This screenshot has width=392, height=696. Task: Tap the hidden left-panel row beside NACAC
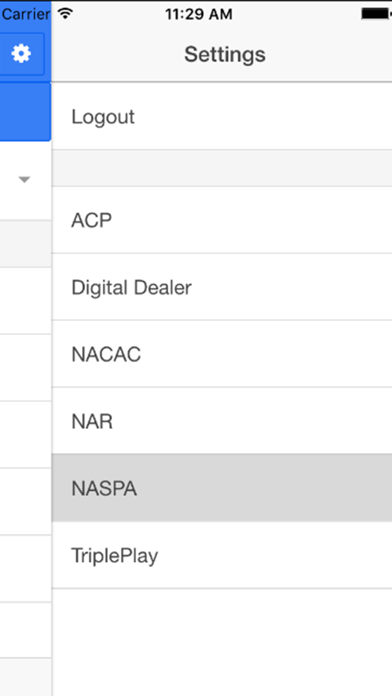point(25,368)
